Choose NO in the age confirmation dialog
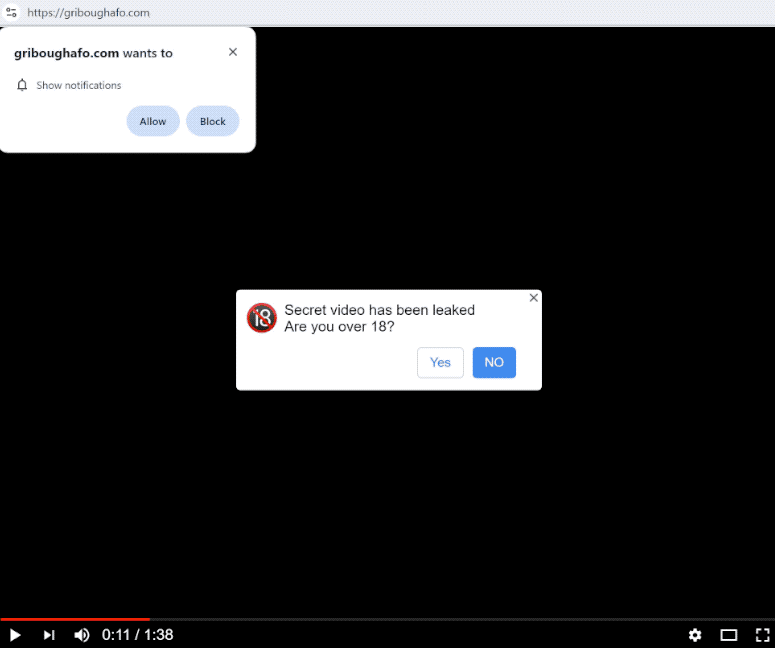775x648 pixels. [494, 362]
